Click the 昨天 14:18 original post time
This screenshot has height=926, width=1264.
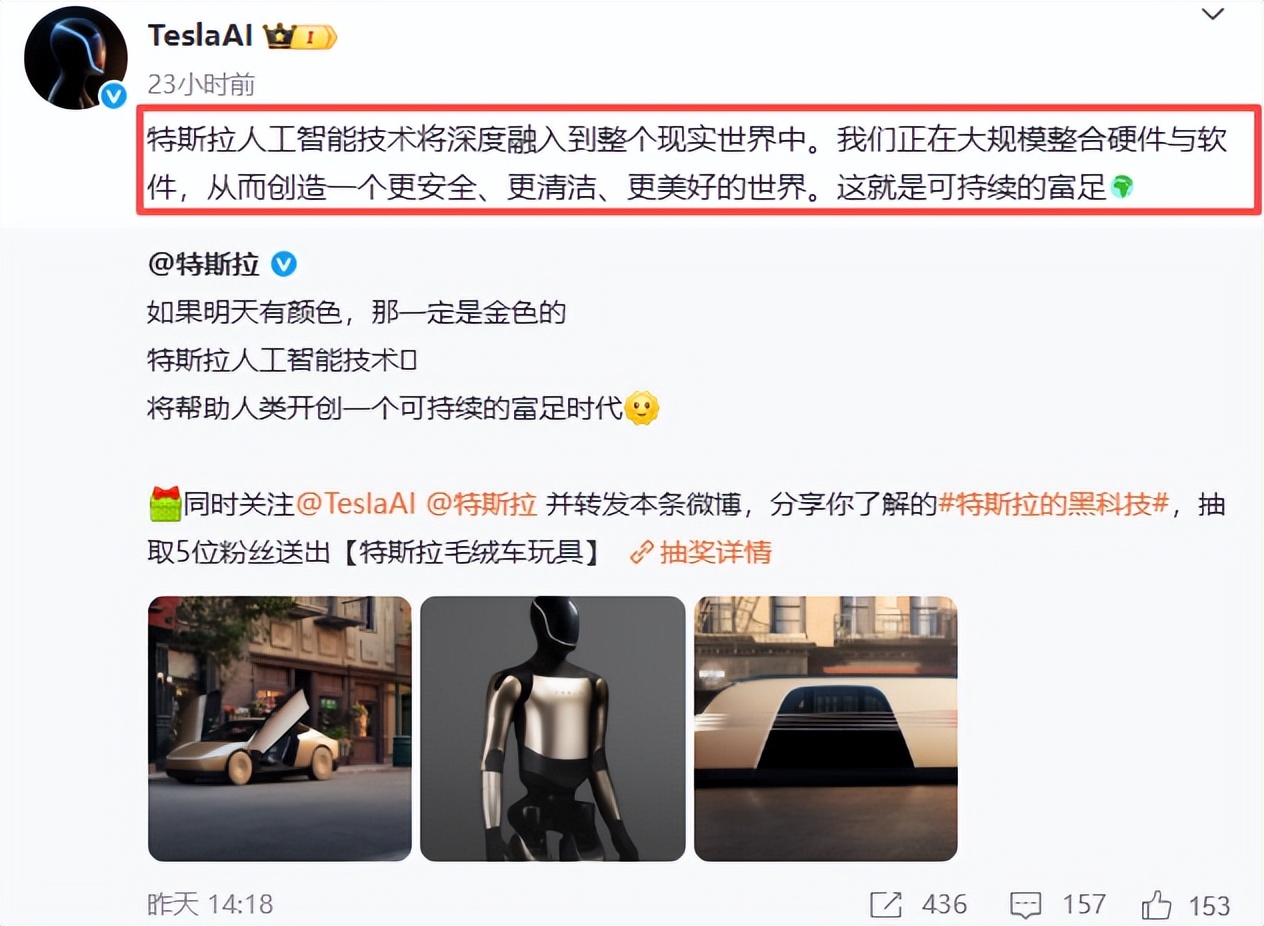coord(210,905)
